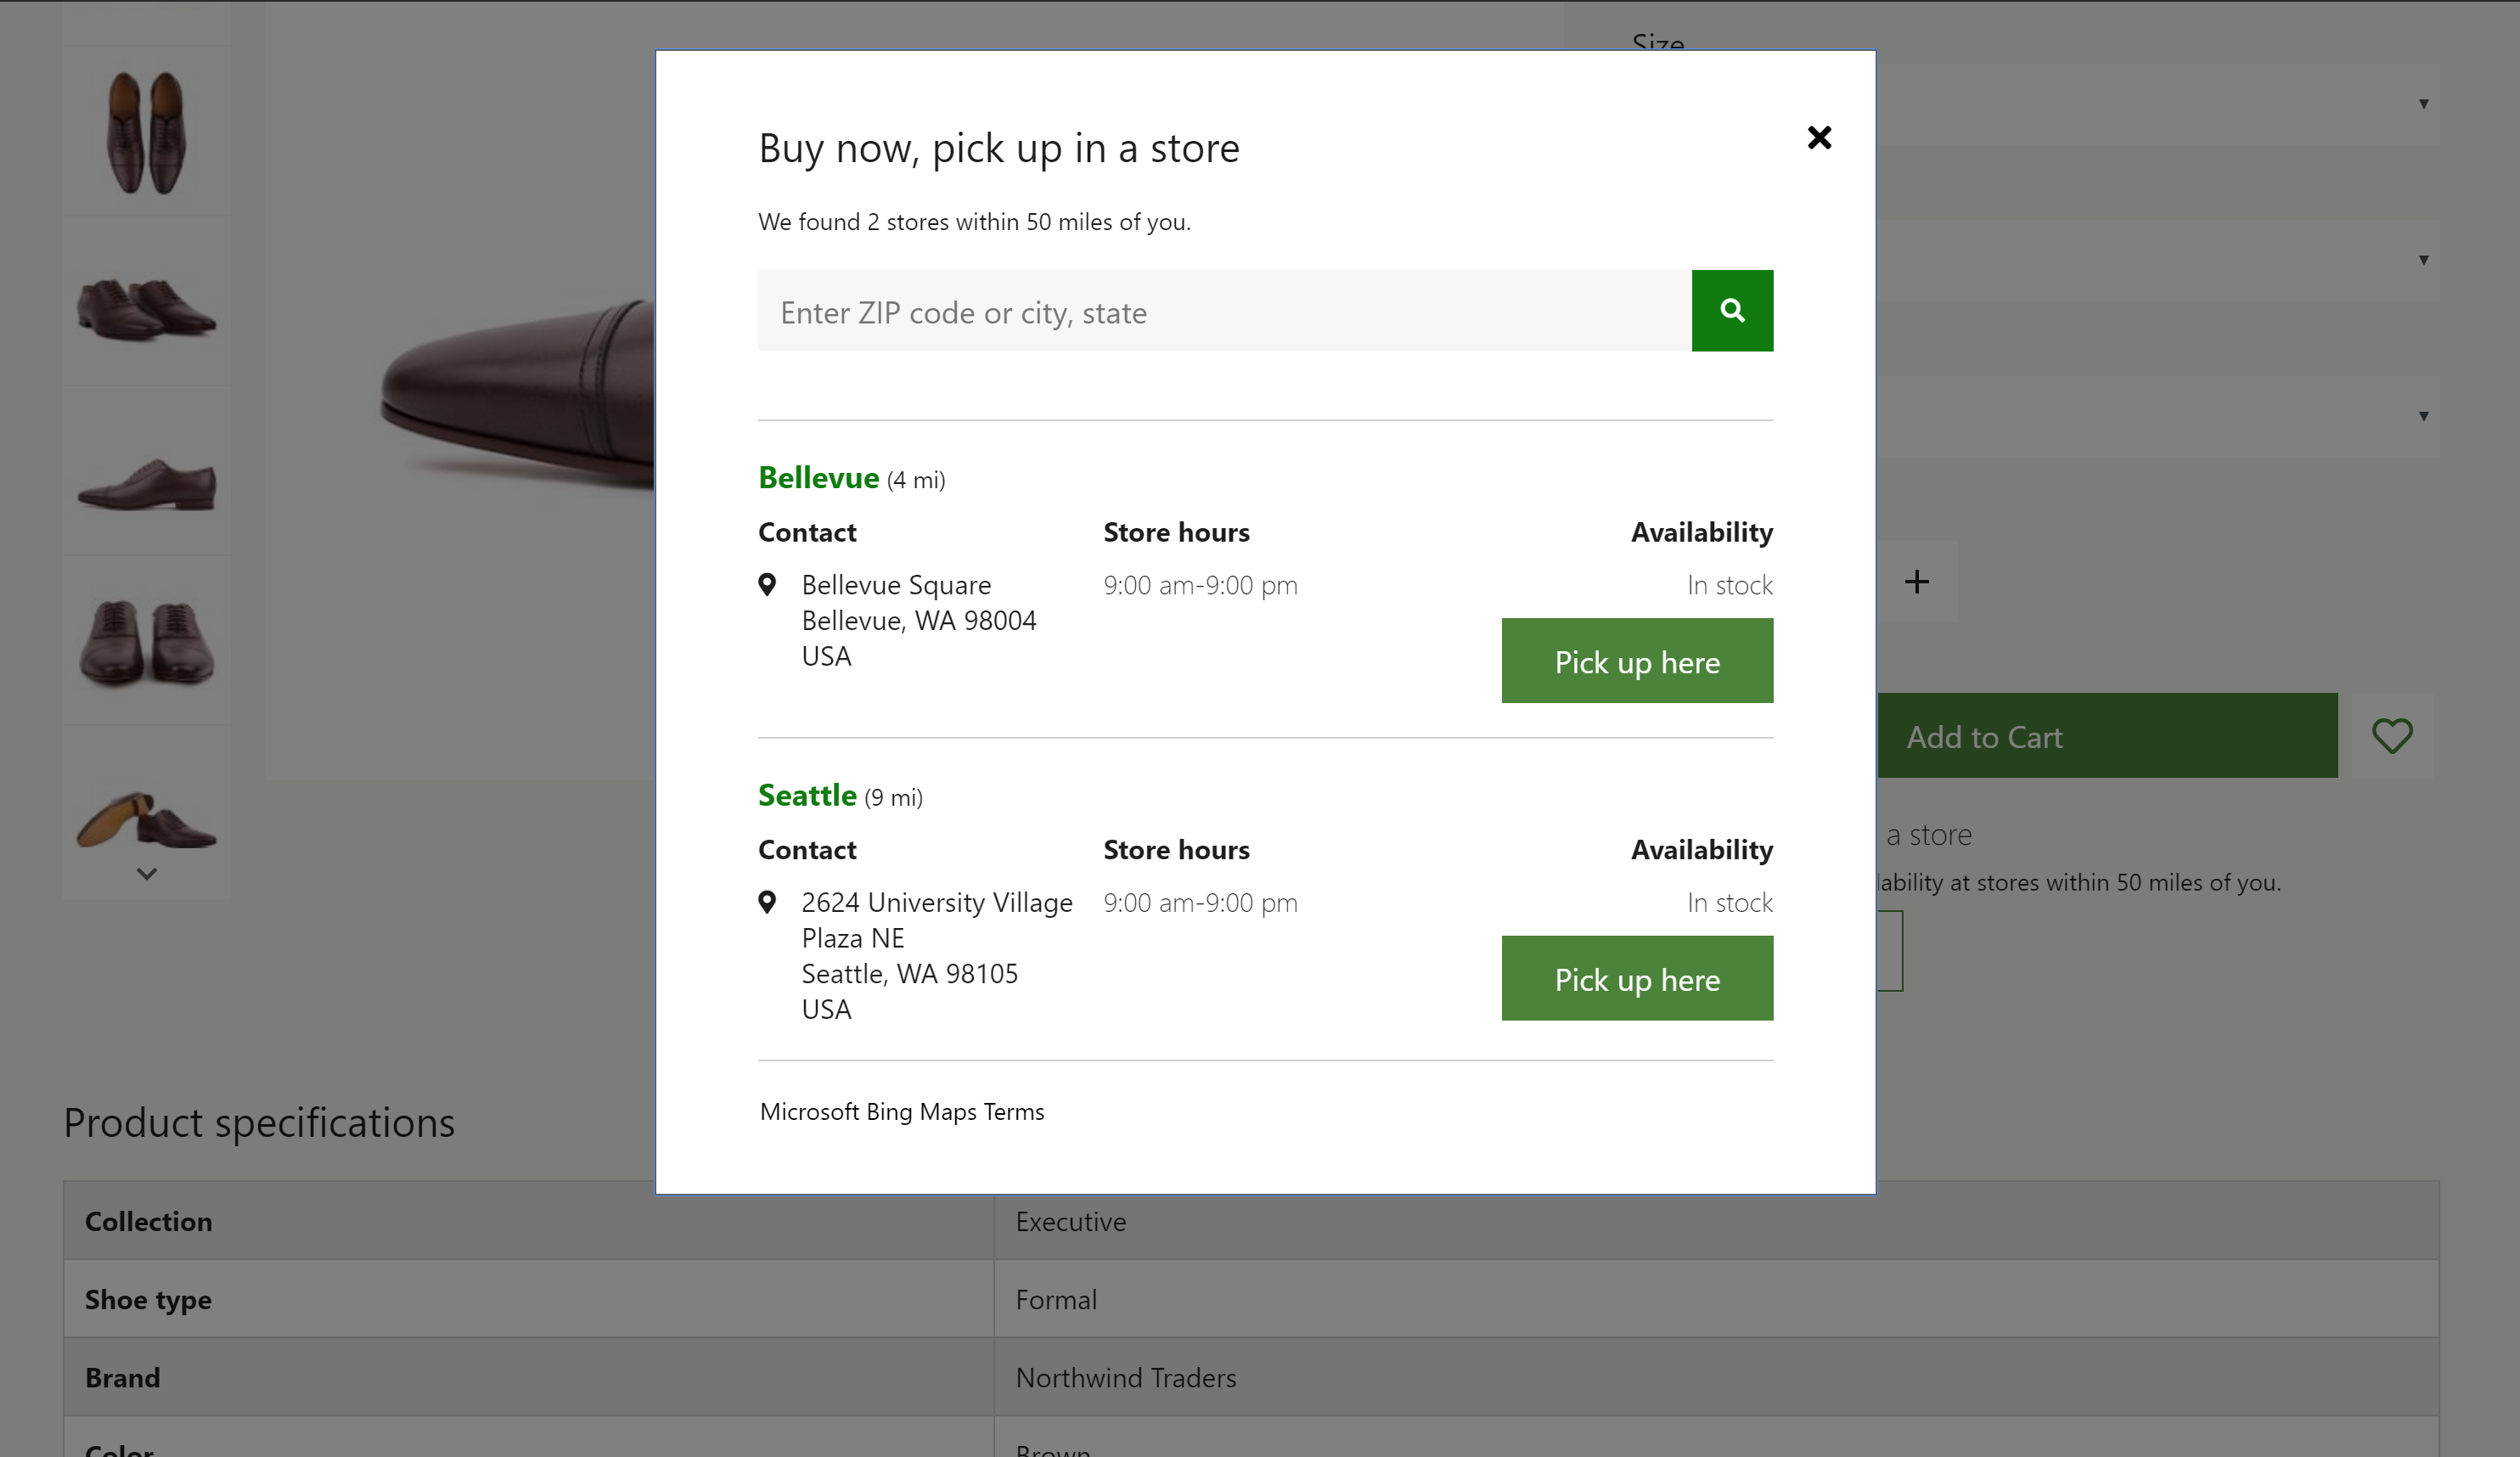
Task: Click the ZIP code or city input field
Action: pyautogui.click(x=1224, y=309)
